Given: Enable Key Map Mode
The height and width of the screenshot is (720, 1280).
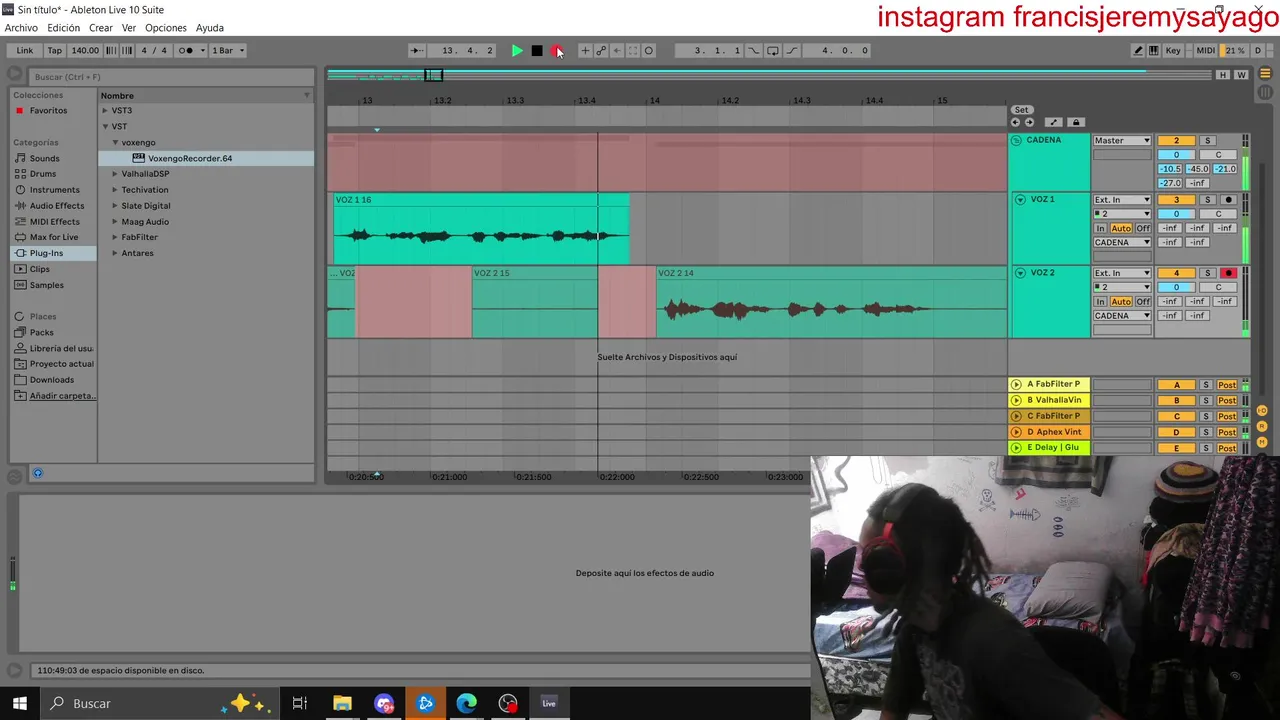Looking at the screenshot, I should (1173, 50).
